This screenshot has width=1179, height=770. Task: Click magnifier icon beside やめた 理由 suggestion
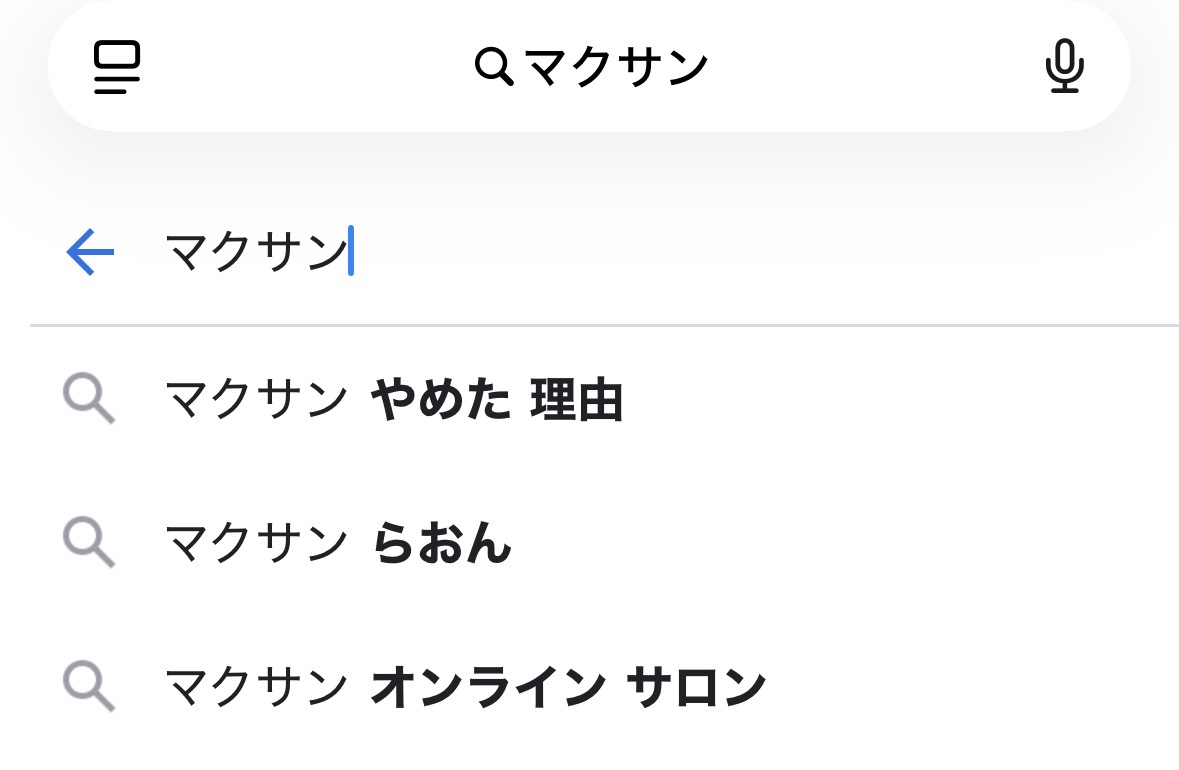pyautogui.click(x=89, y=401)
